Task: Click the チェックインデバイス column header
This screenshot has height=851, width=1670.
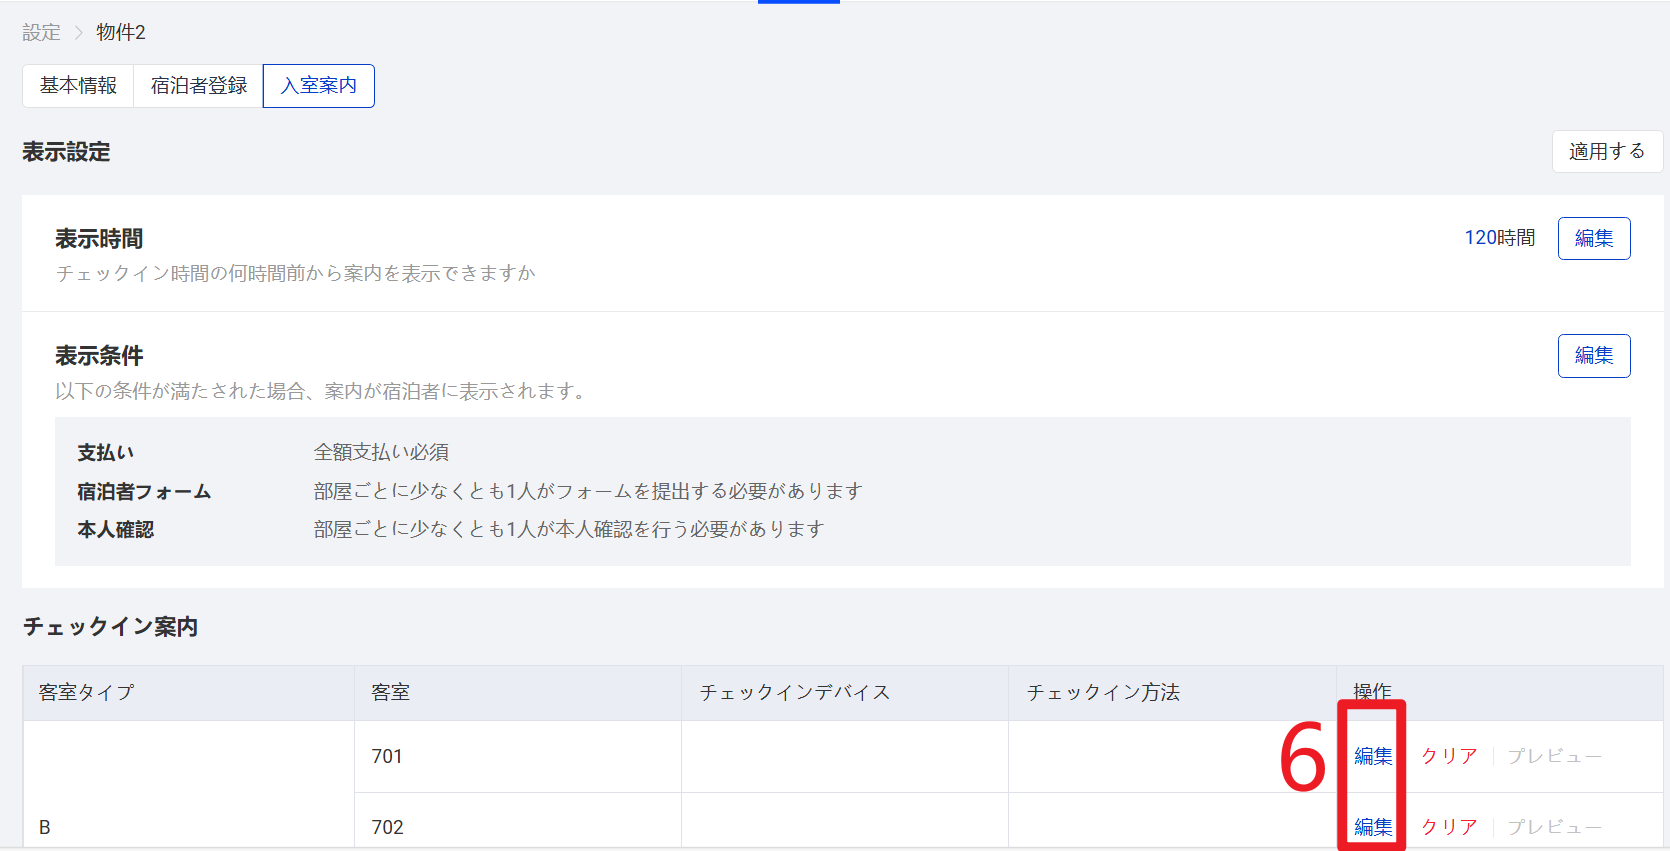Action: [x=795, y=693]
